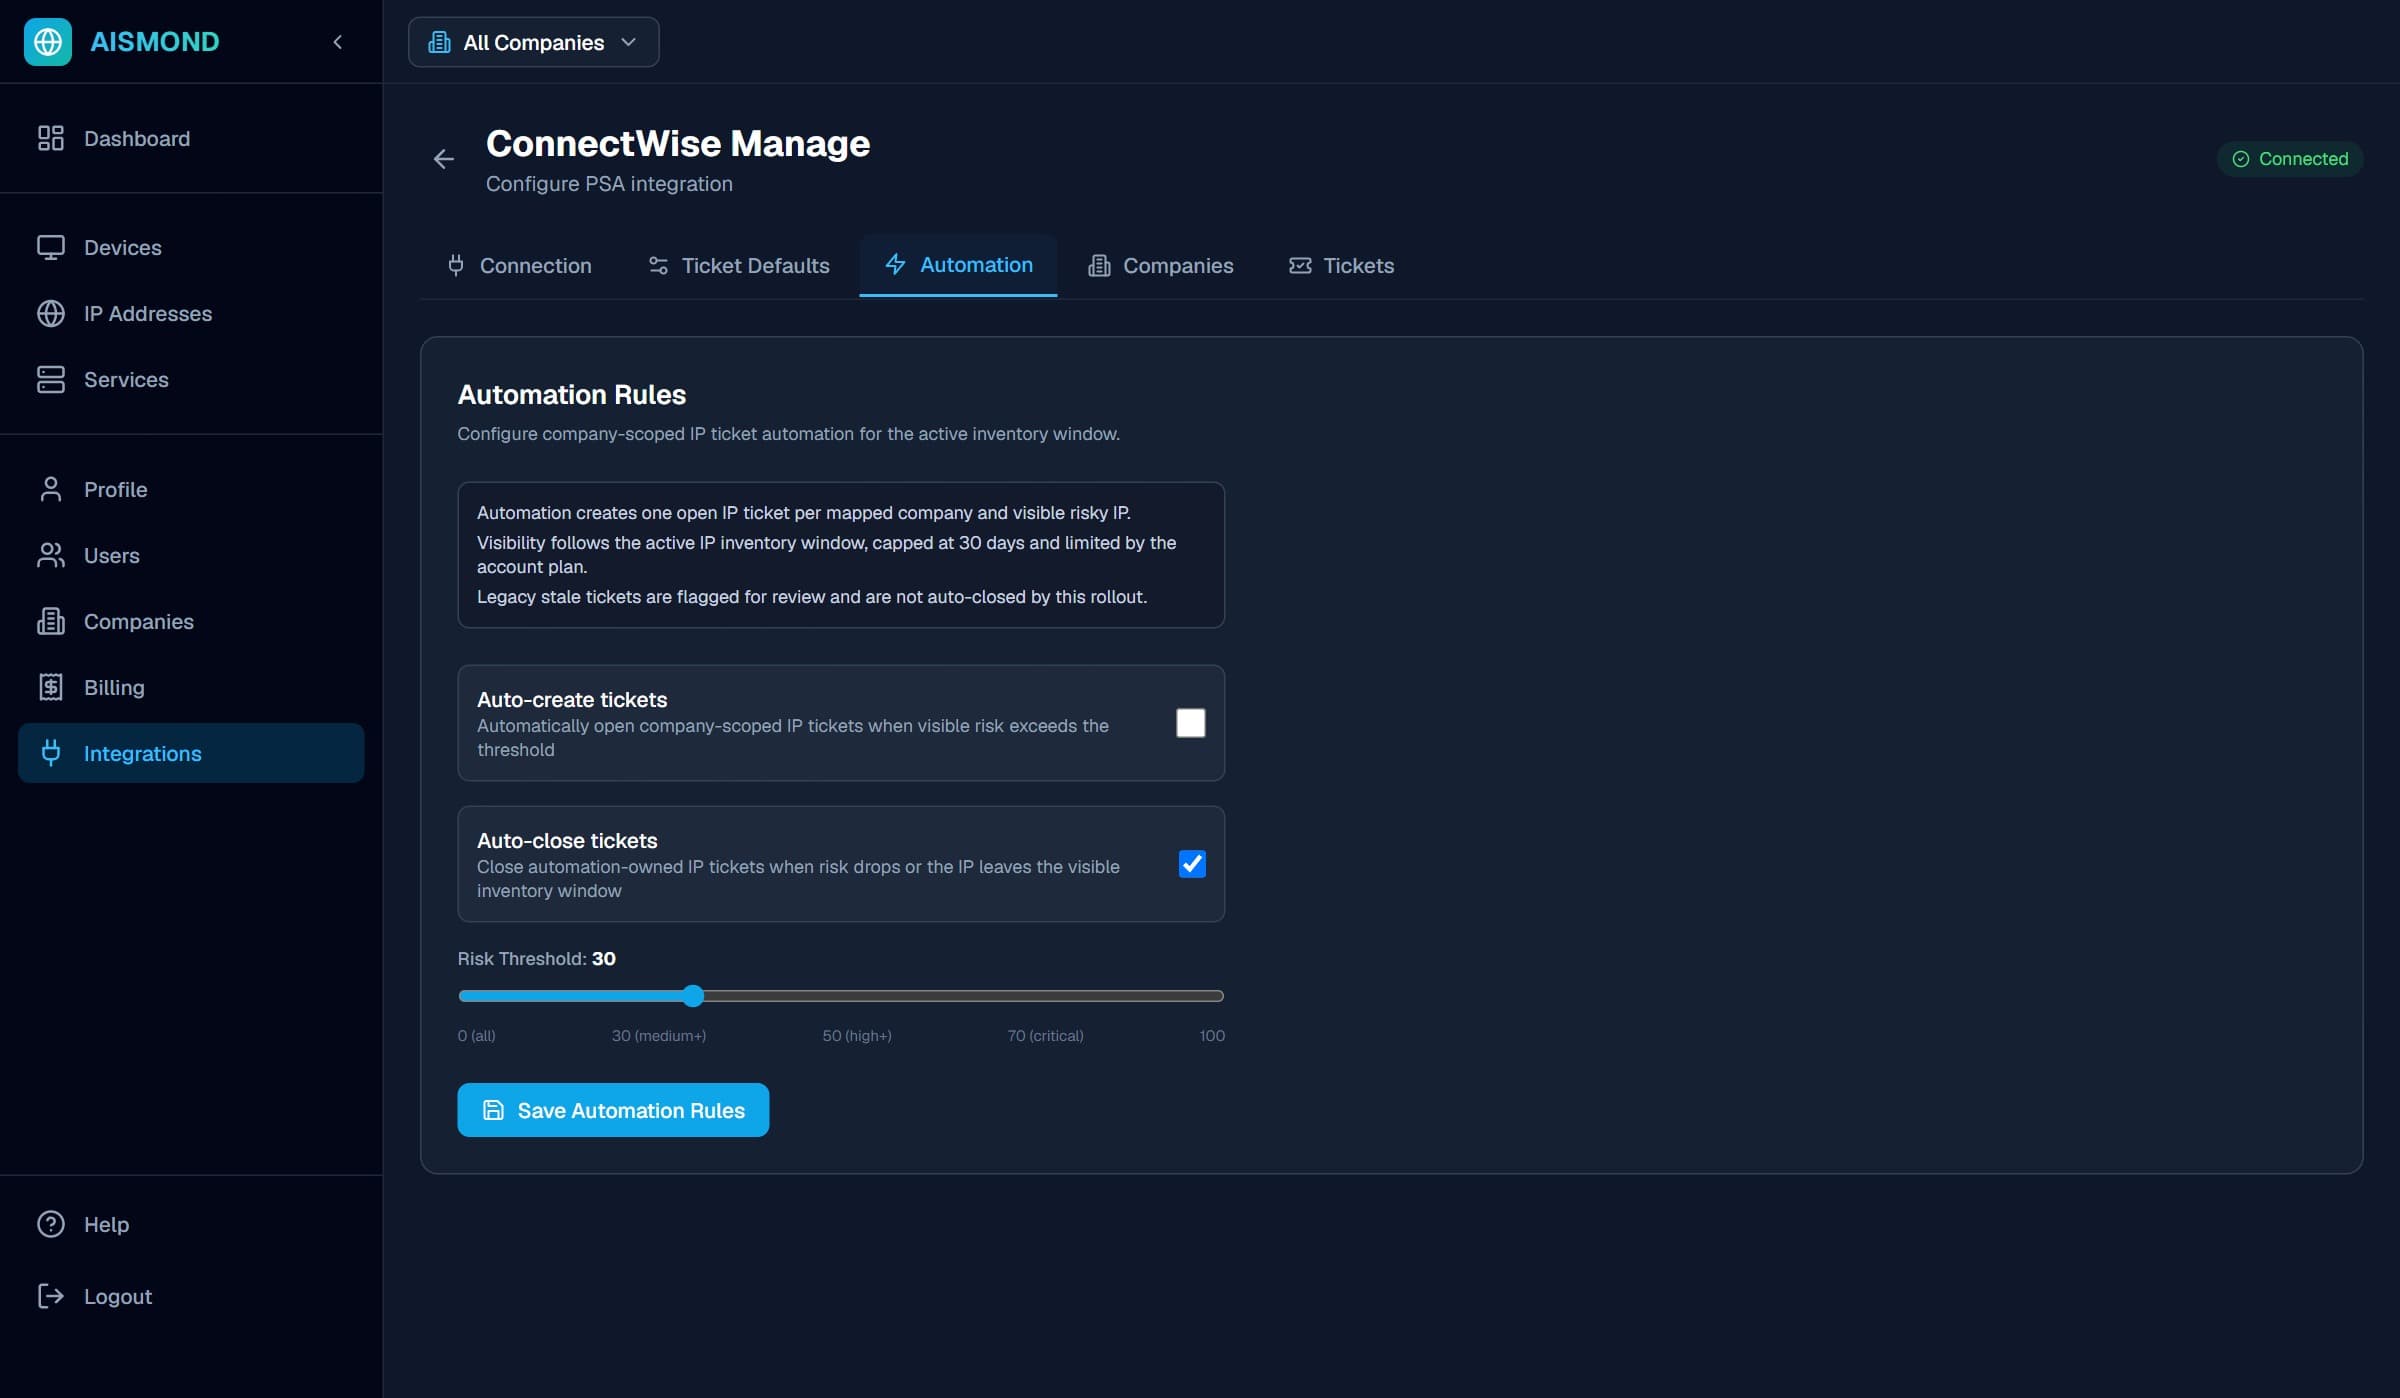
Task: Click the Risk Threshold slider handle
Action: coord(693,996)
